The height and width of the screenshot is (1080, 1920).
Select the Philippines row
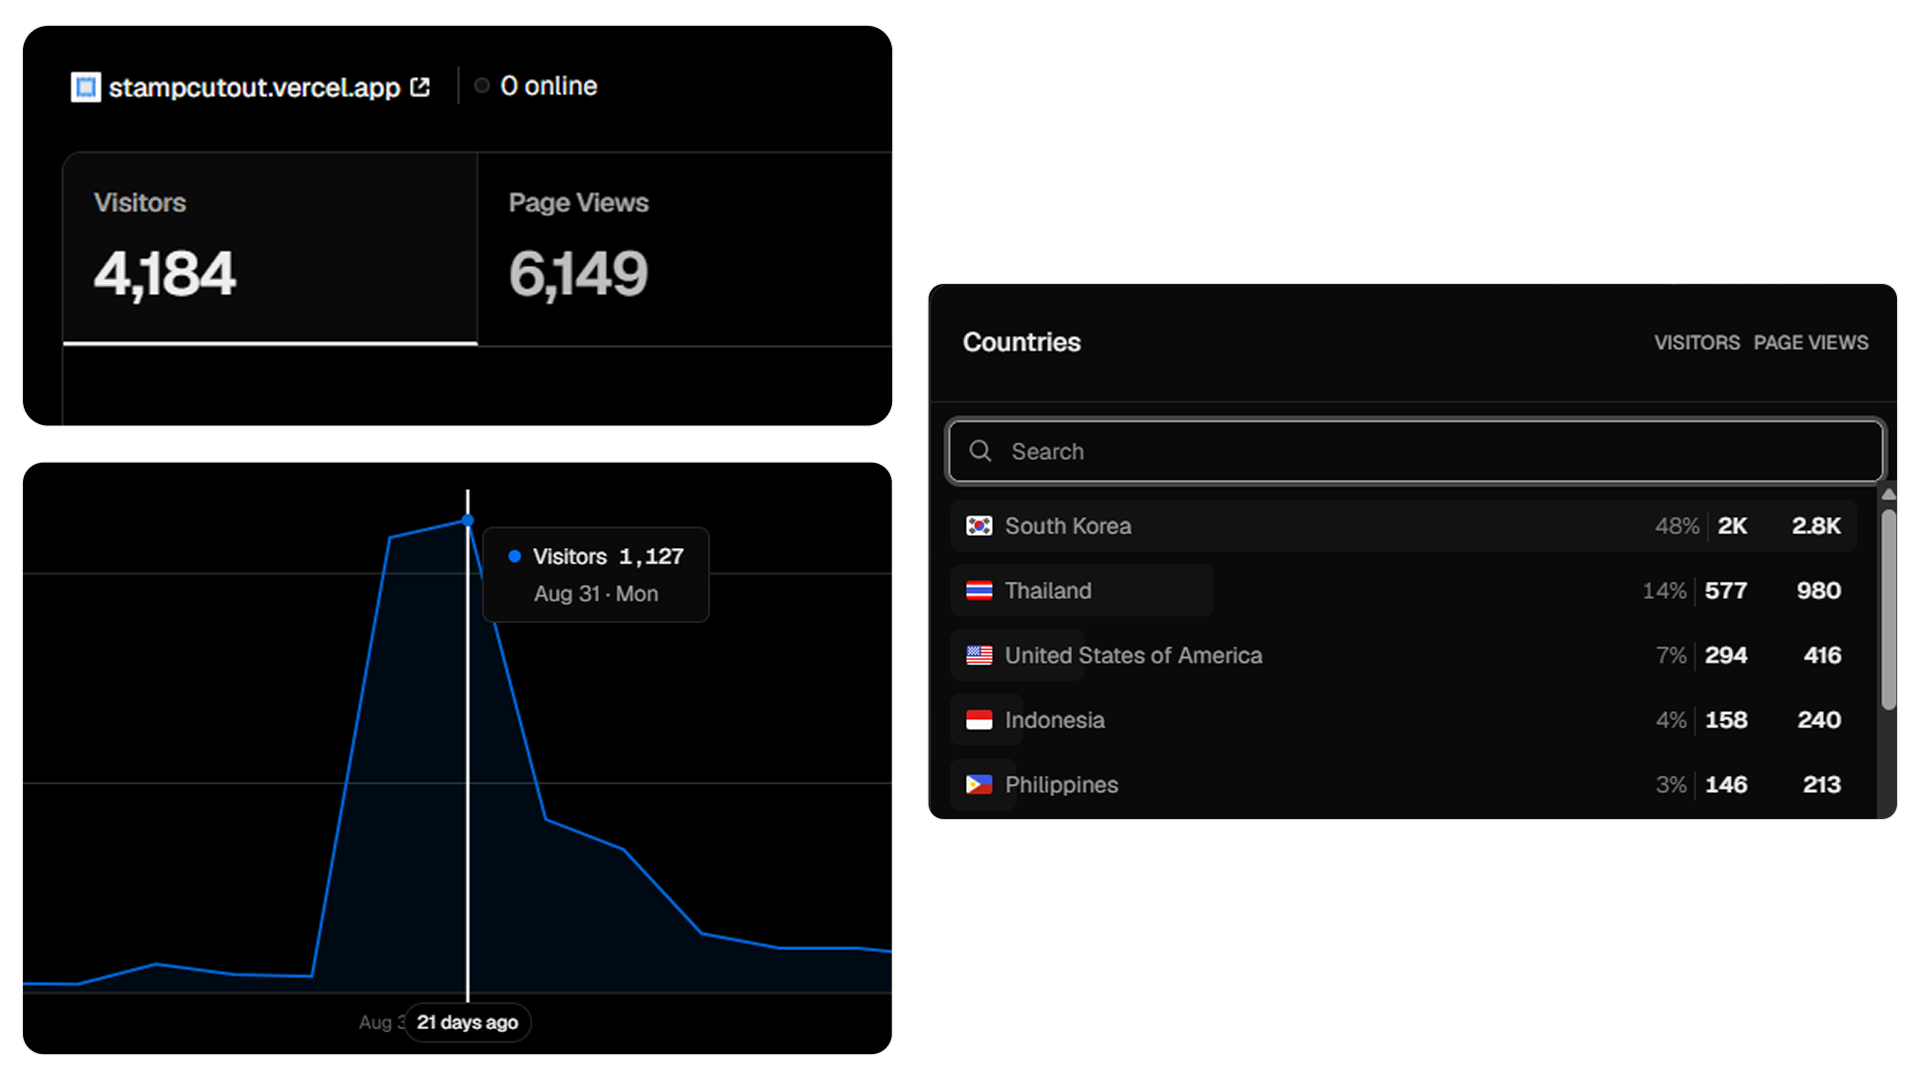(x=1403, y=785)
